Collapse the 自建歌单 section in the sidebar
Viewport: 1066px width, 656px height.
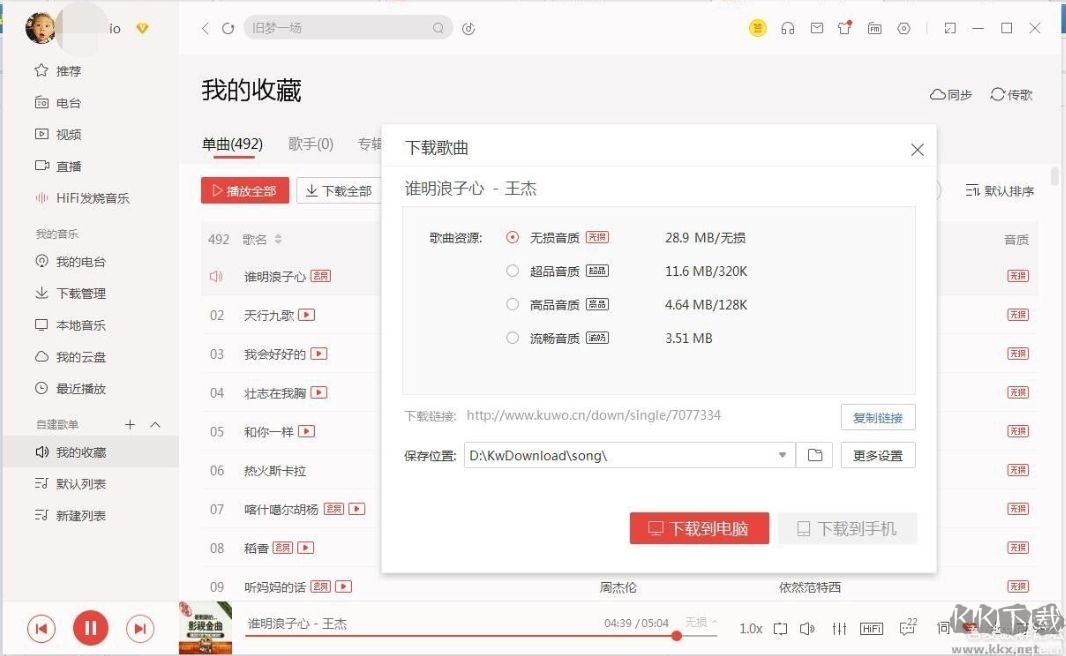(155, 424)
